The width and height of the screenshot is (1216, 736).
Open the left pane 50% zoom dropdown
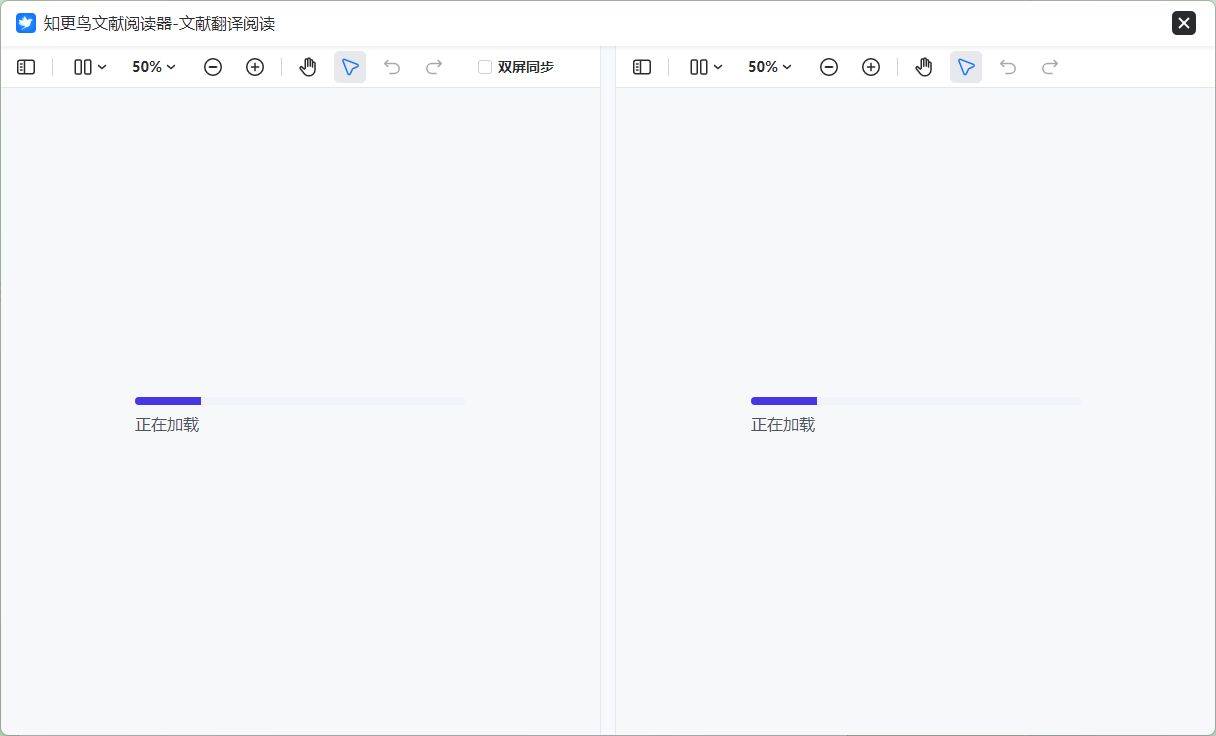point(154,67)
